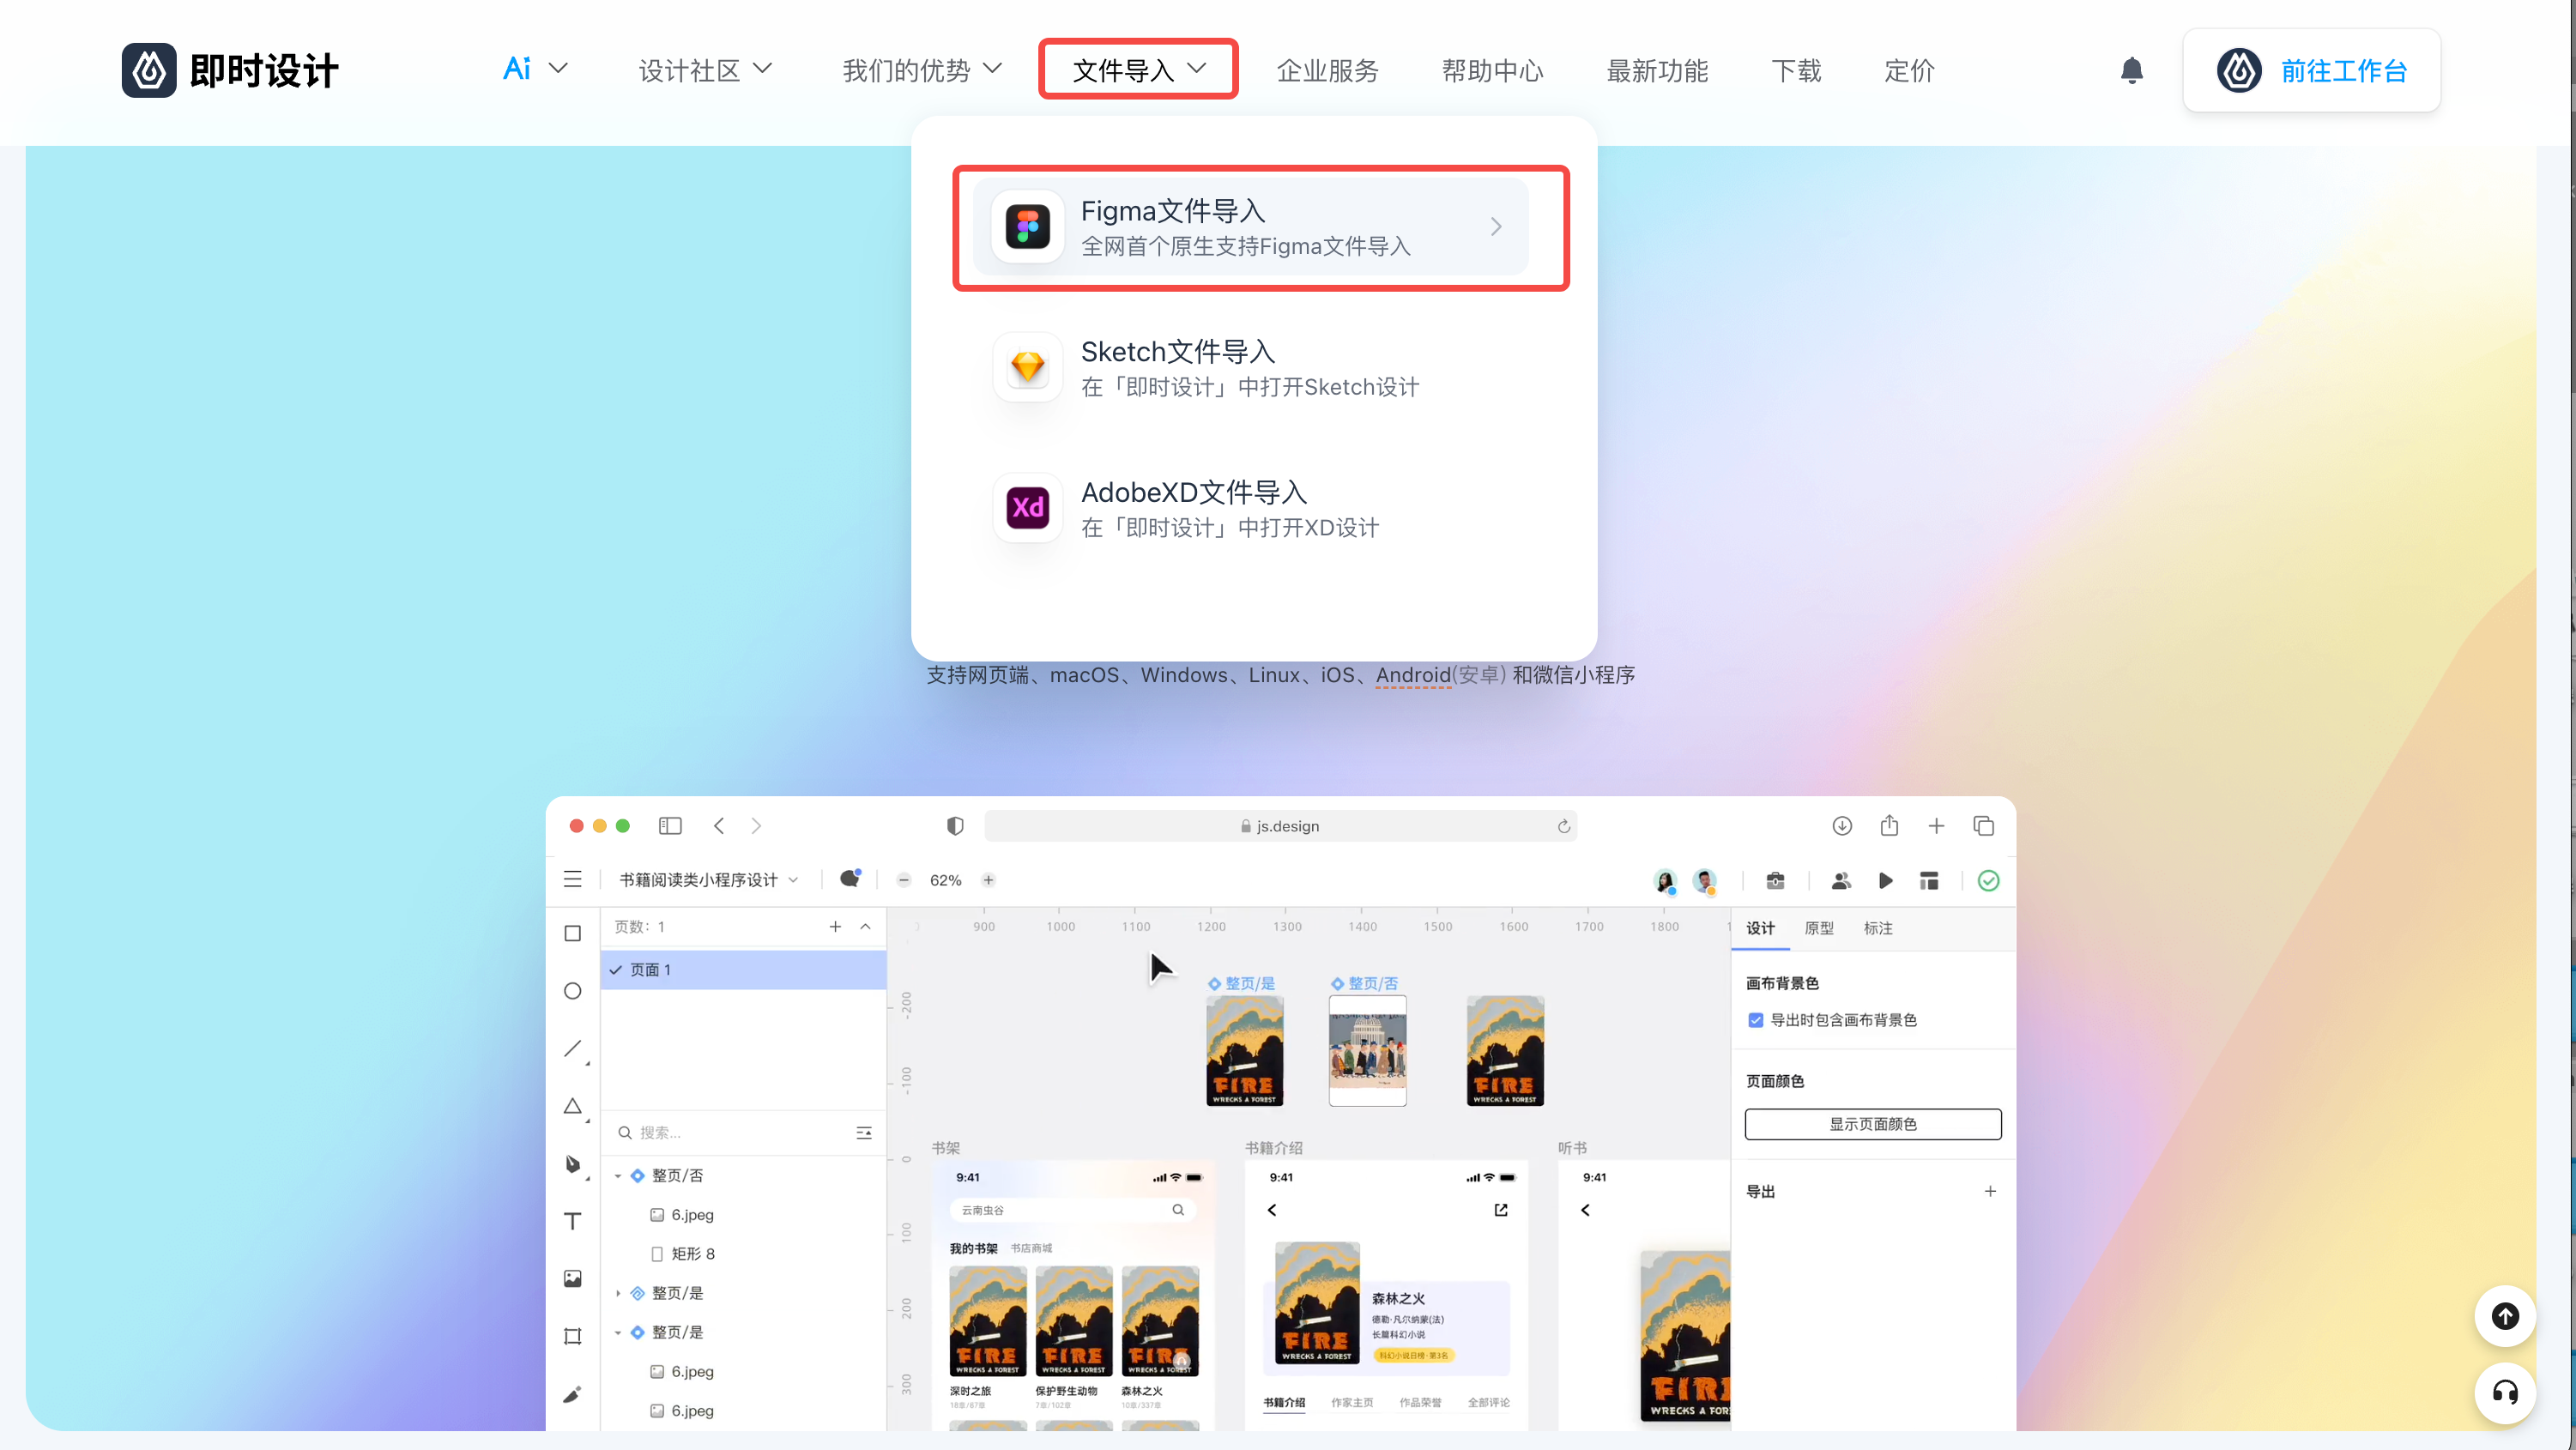Select the text tool
The height and width of the screenshot is (1450, 2576).
point(573,1221)
